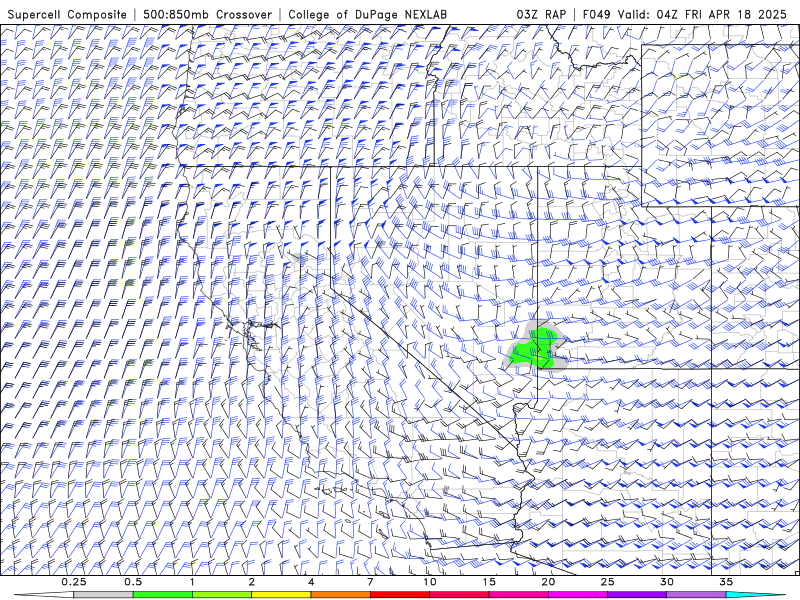This screenshot has width=800, height=600.
Task: Click the 35 label on the color scale
Action: [x=726, y=582]
